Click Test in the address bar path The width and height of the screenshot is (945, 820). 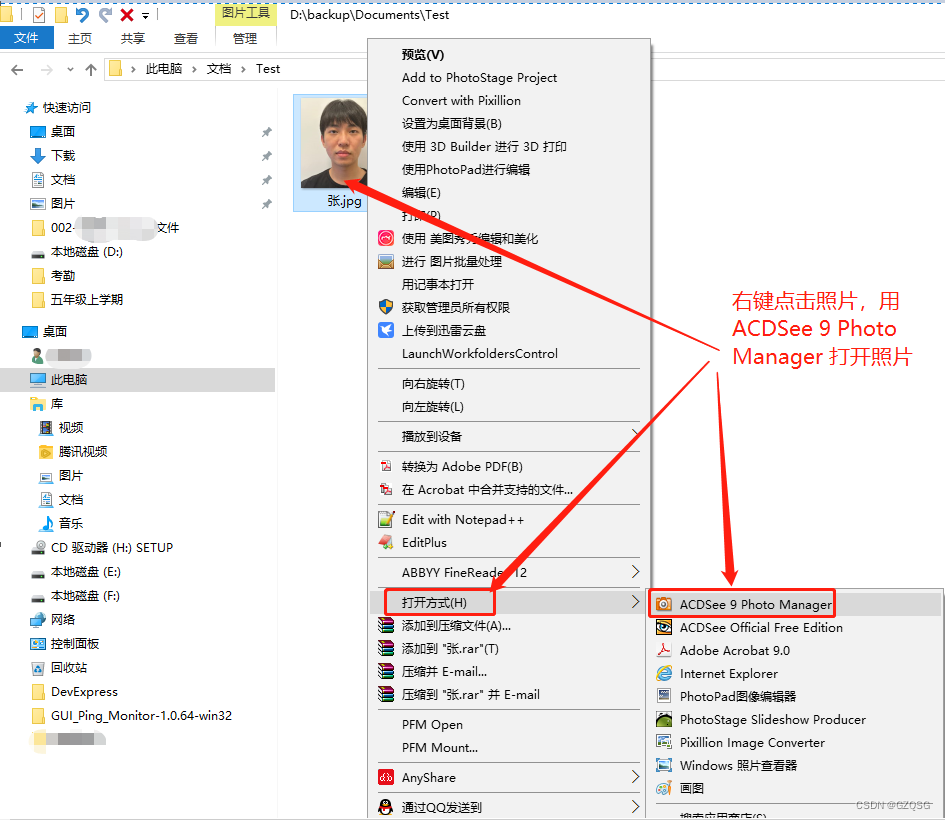(x=268, y=69)
